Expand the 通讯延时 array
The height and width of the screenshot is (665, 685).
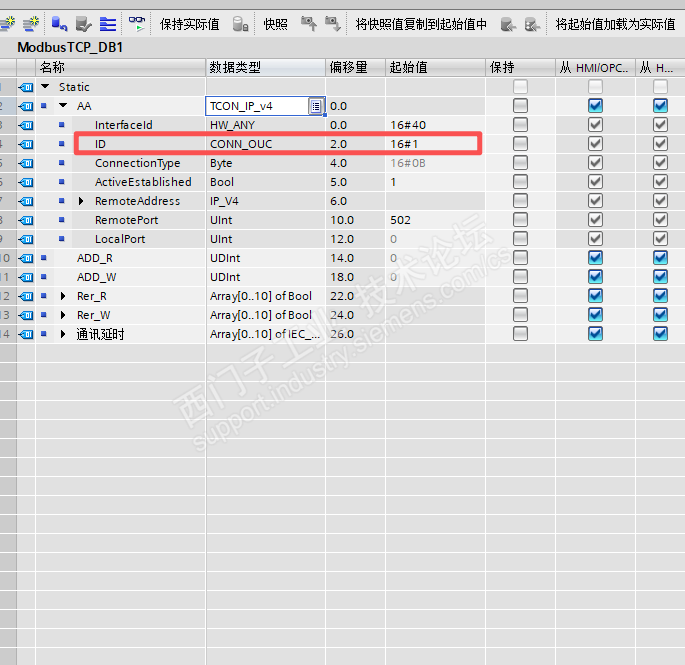coord(63,334)
